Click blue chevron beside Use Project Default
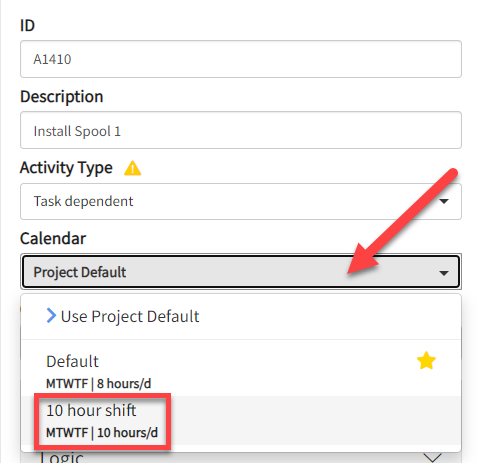Screen dimensions: 478x463 (x=51, y=315)
